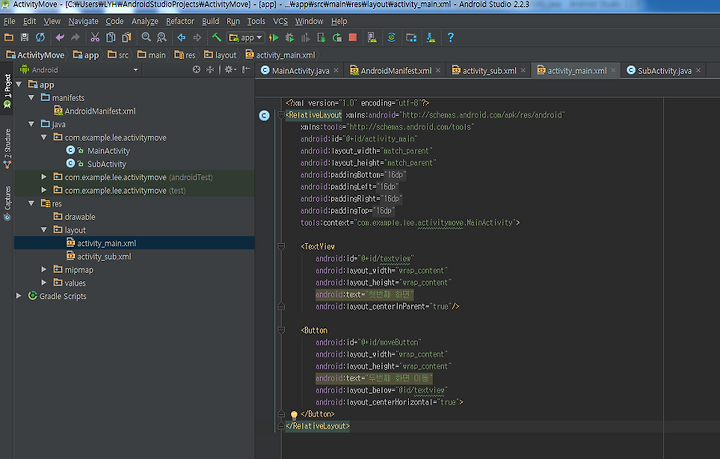
Task: Fold the TextView element in the gutter
Action: [x=281, y=247]
